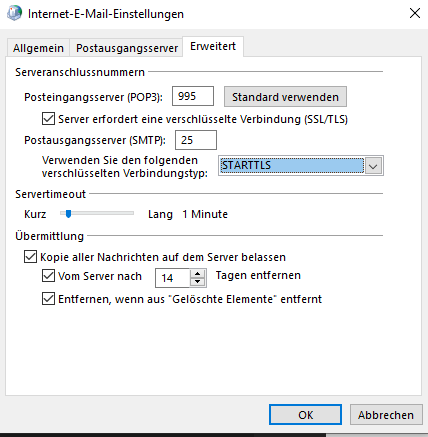Screen dimensions: 428x437
Task: Uncheck Kopie aller Nachrichten auf dem Server belassen
Action: (x=30, y=257)
